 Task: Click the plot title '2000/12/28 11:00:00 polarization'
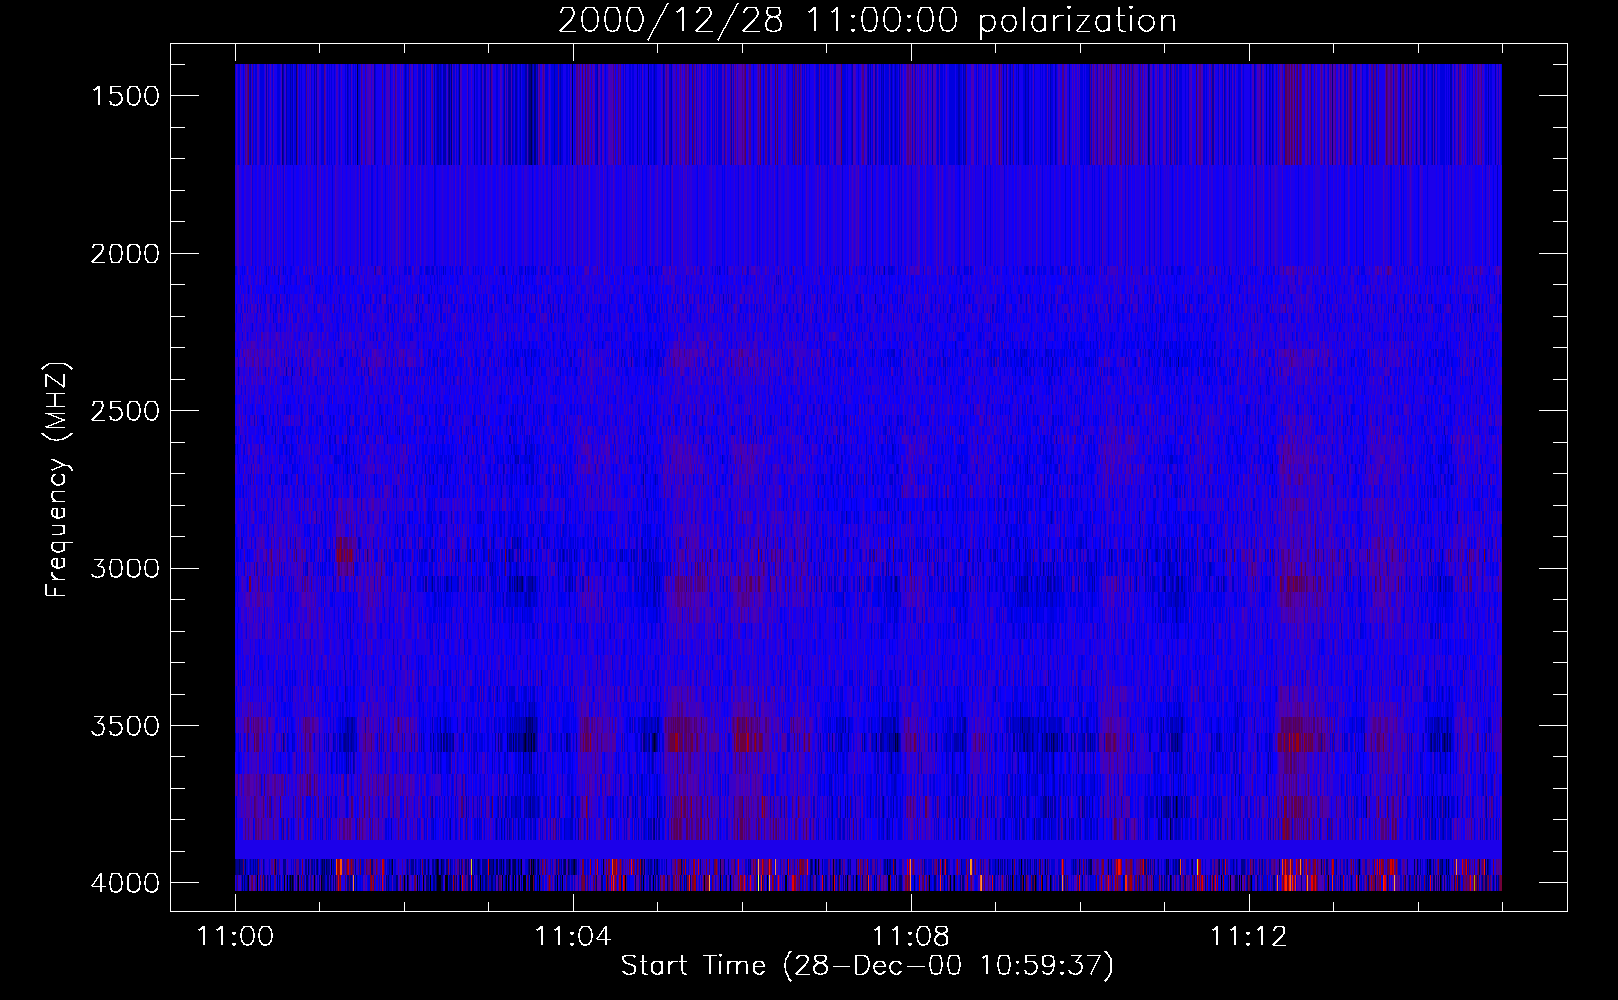coord(867,21)
